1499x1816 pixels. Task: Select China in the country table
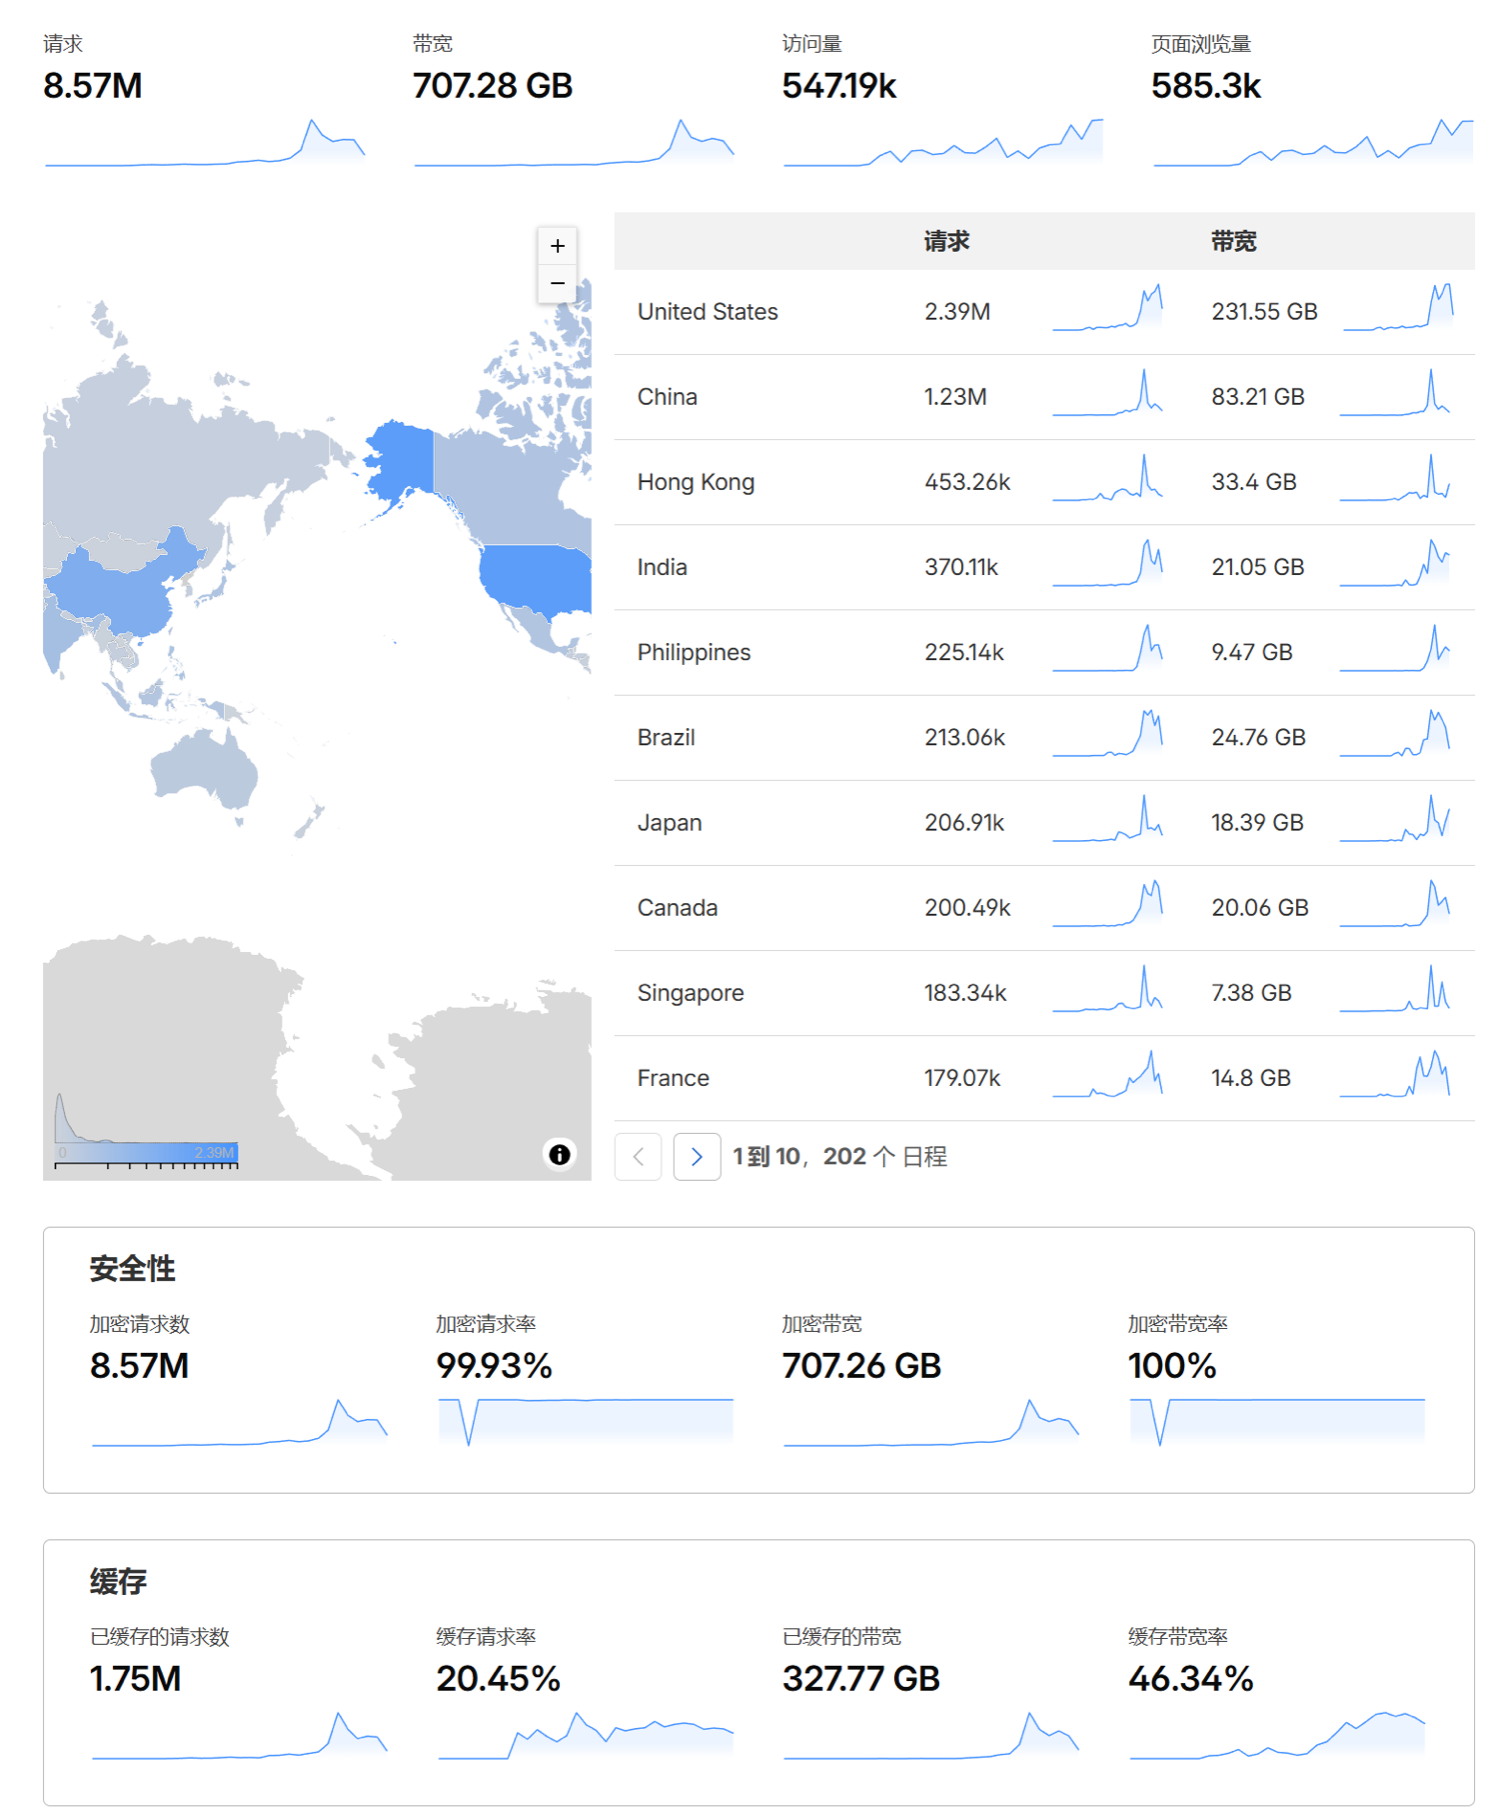click(x=667, y=397)
